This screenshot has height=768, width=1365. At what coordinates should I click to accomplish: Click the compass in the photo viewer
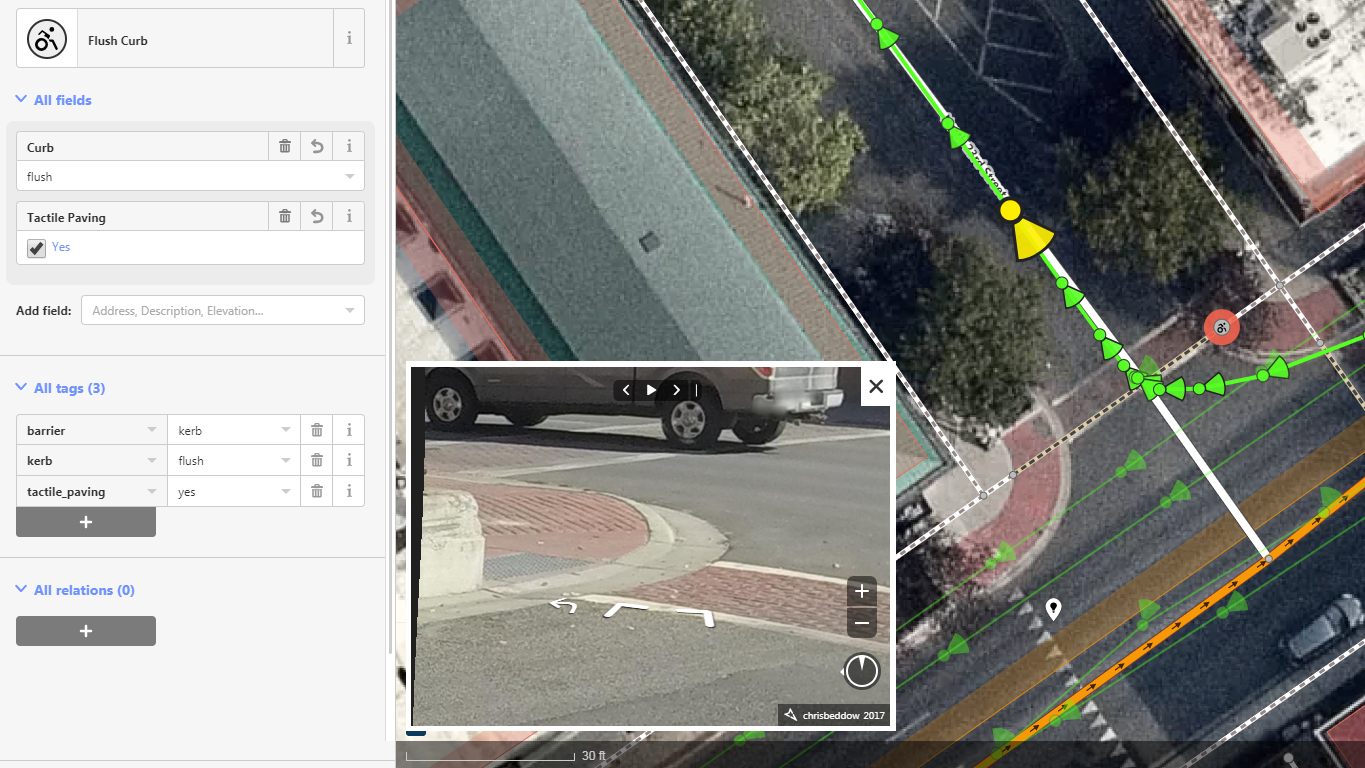click(861, 671)
